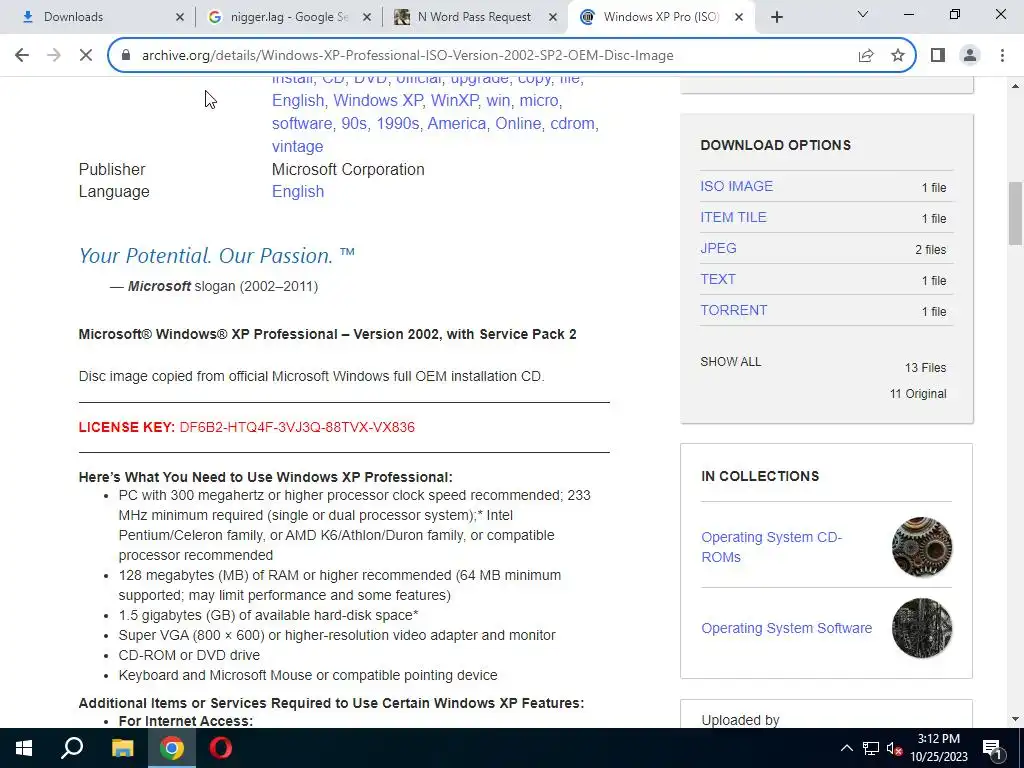The height and width of the screenshot is (768, 1024).
Task: Click the scrollbar up arrow
Action: click(1015, 86)
